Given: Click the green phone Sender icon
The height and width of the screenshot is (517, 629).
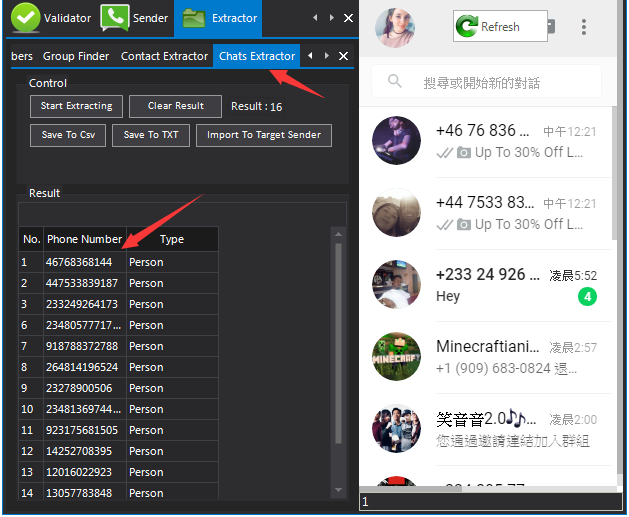Looking at the screenshot, I should tap(115, 18).
